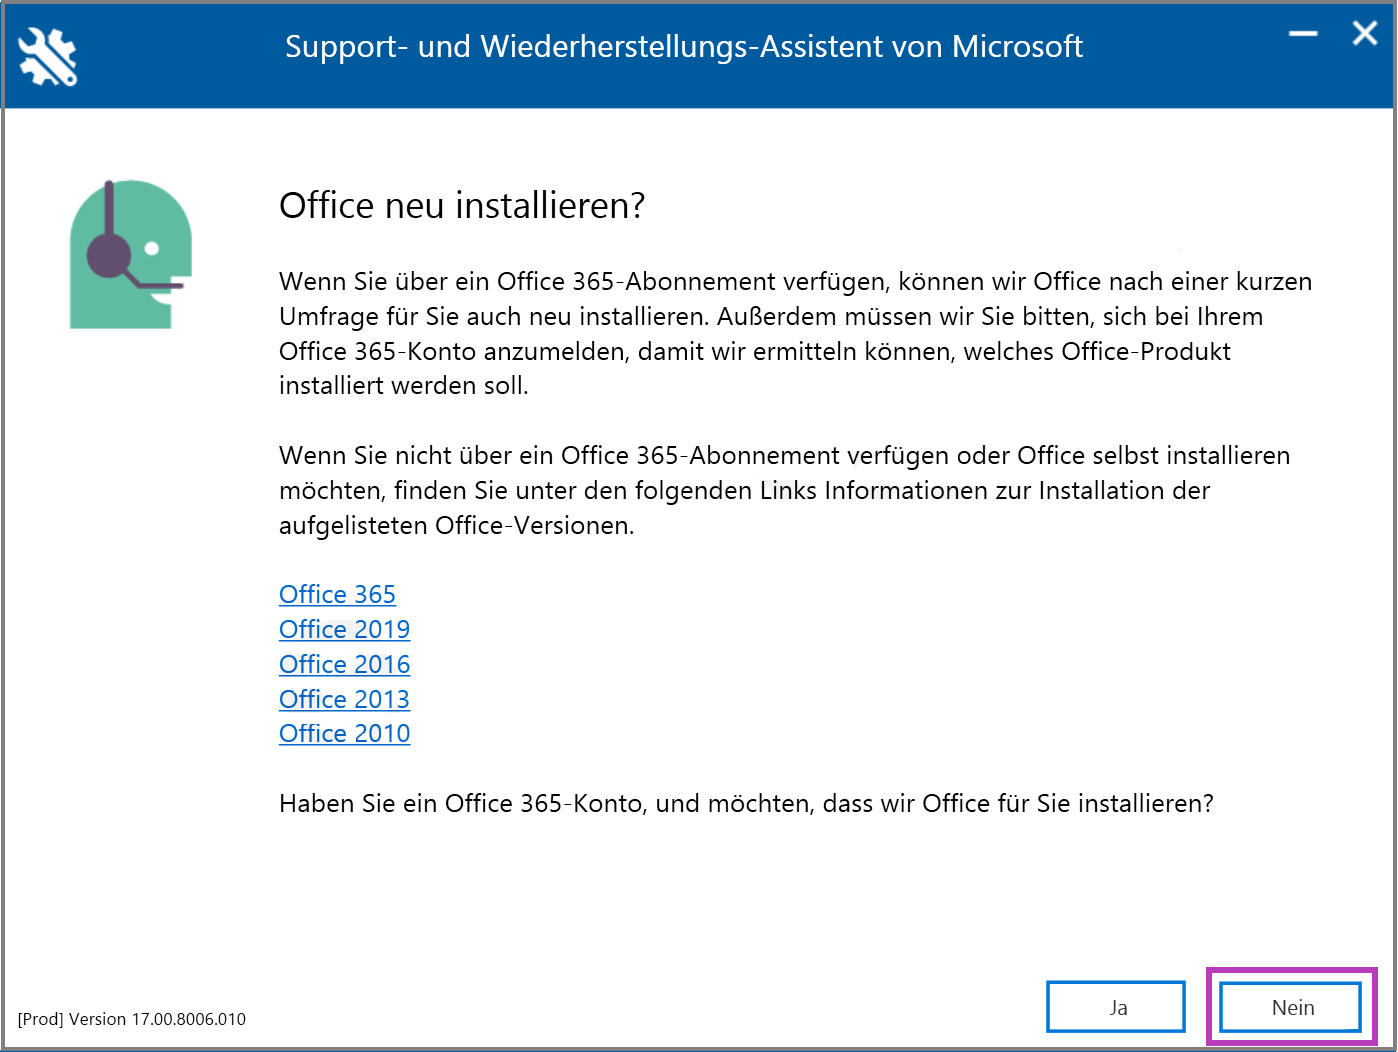Click the text 'installiert werden soll.'
Screen dimensions: 1398x1052
point(403,386)
